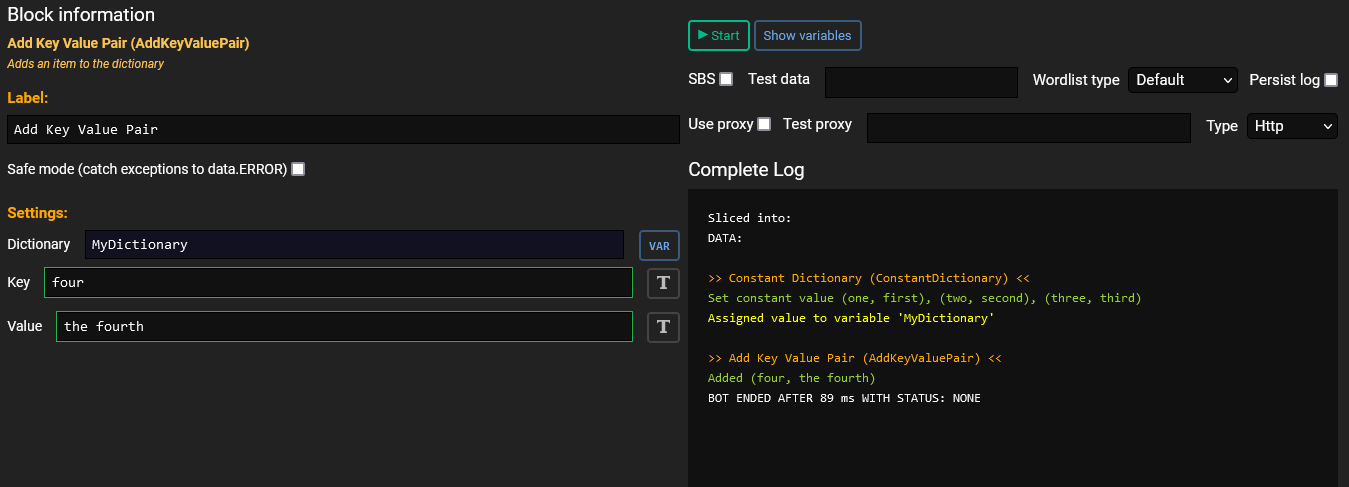The width and height of the screenshot is (1349, 487).
Task: Toggle Safe mode catch exceptions checkbox
Action: 298,169
